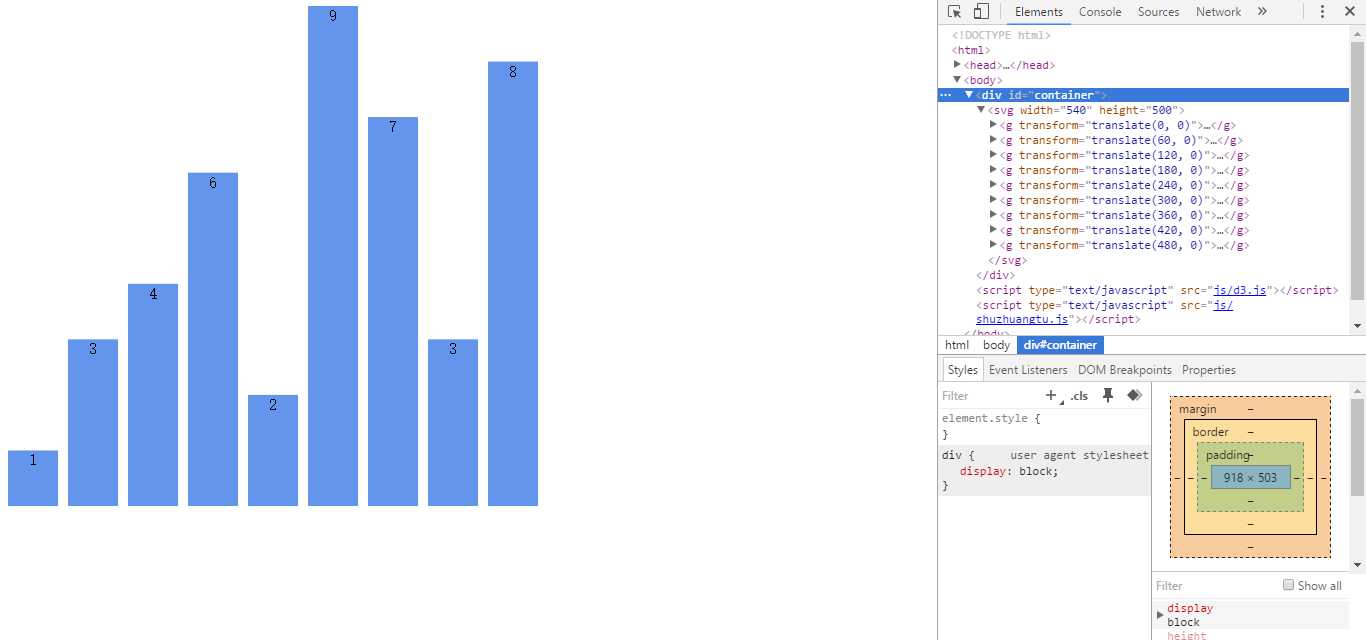Select the opening <html> tag line
Image resolution: width=1366 pixels, height=640 pixels.
coord(971,50)
